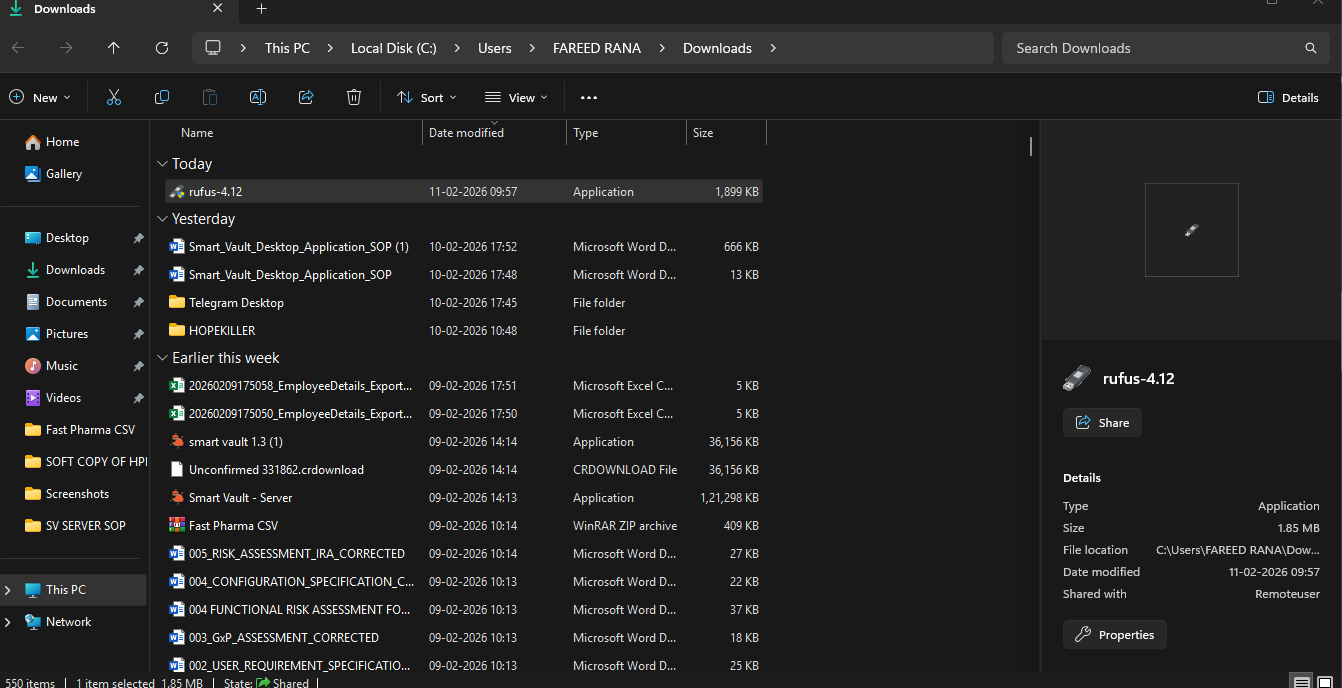
Task: Go back to the previous folder
Action: point(17,47)
